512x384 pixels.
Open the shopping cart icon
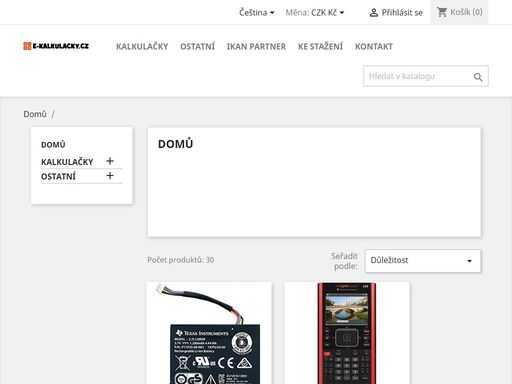coord(442,12)
